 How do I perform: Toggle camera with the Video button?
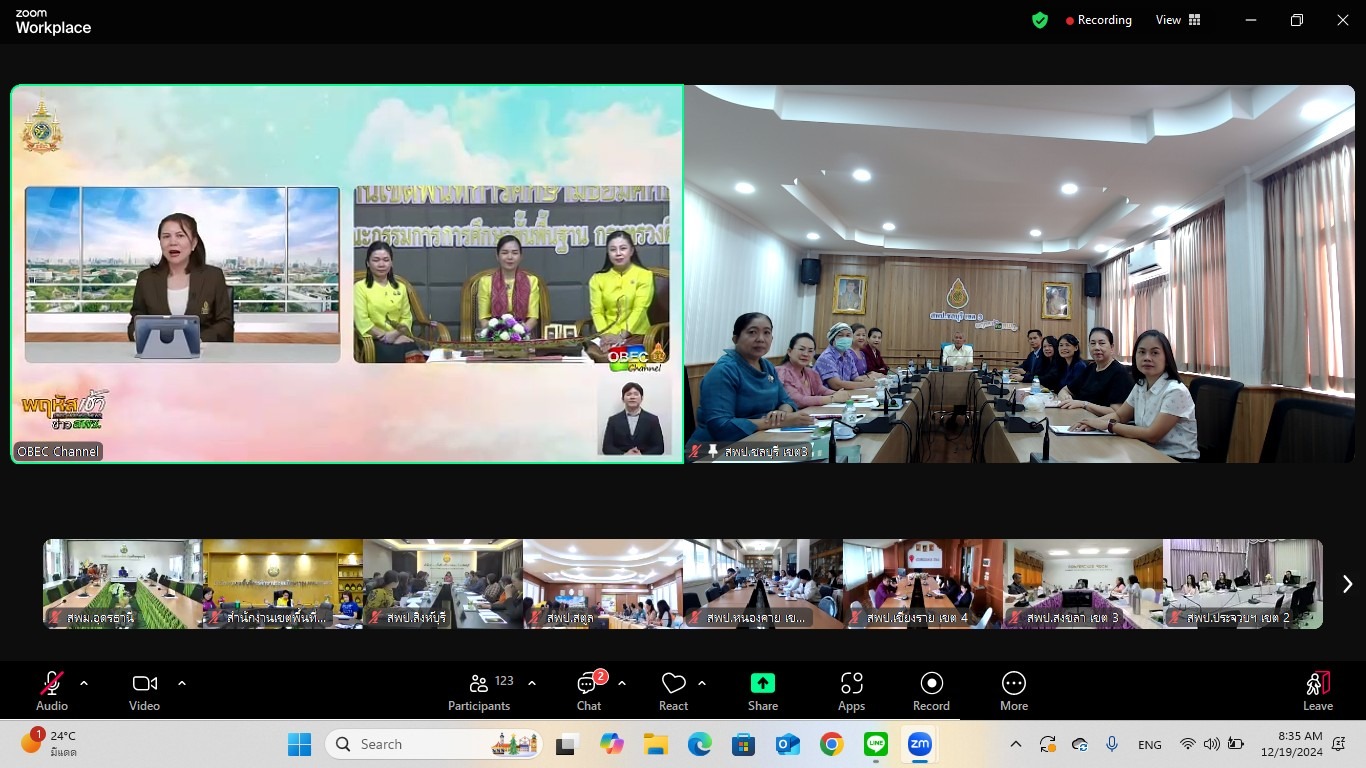click(x=144, y=690)
